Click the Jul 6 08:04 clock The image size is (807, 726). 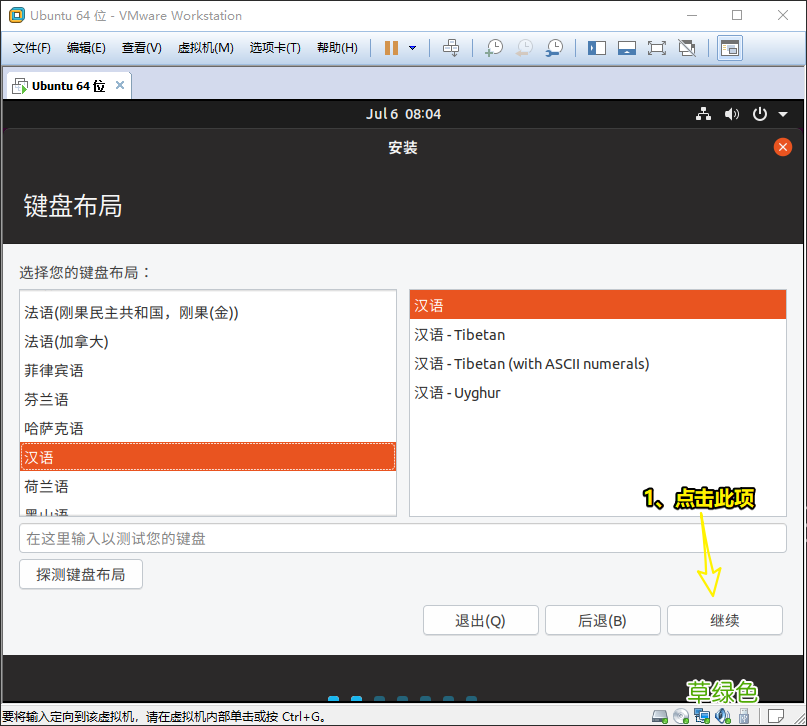(x=404, y=114)
